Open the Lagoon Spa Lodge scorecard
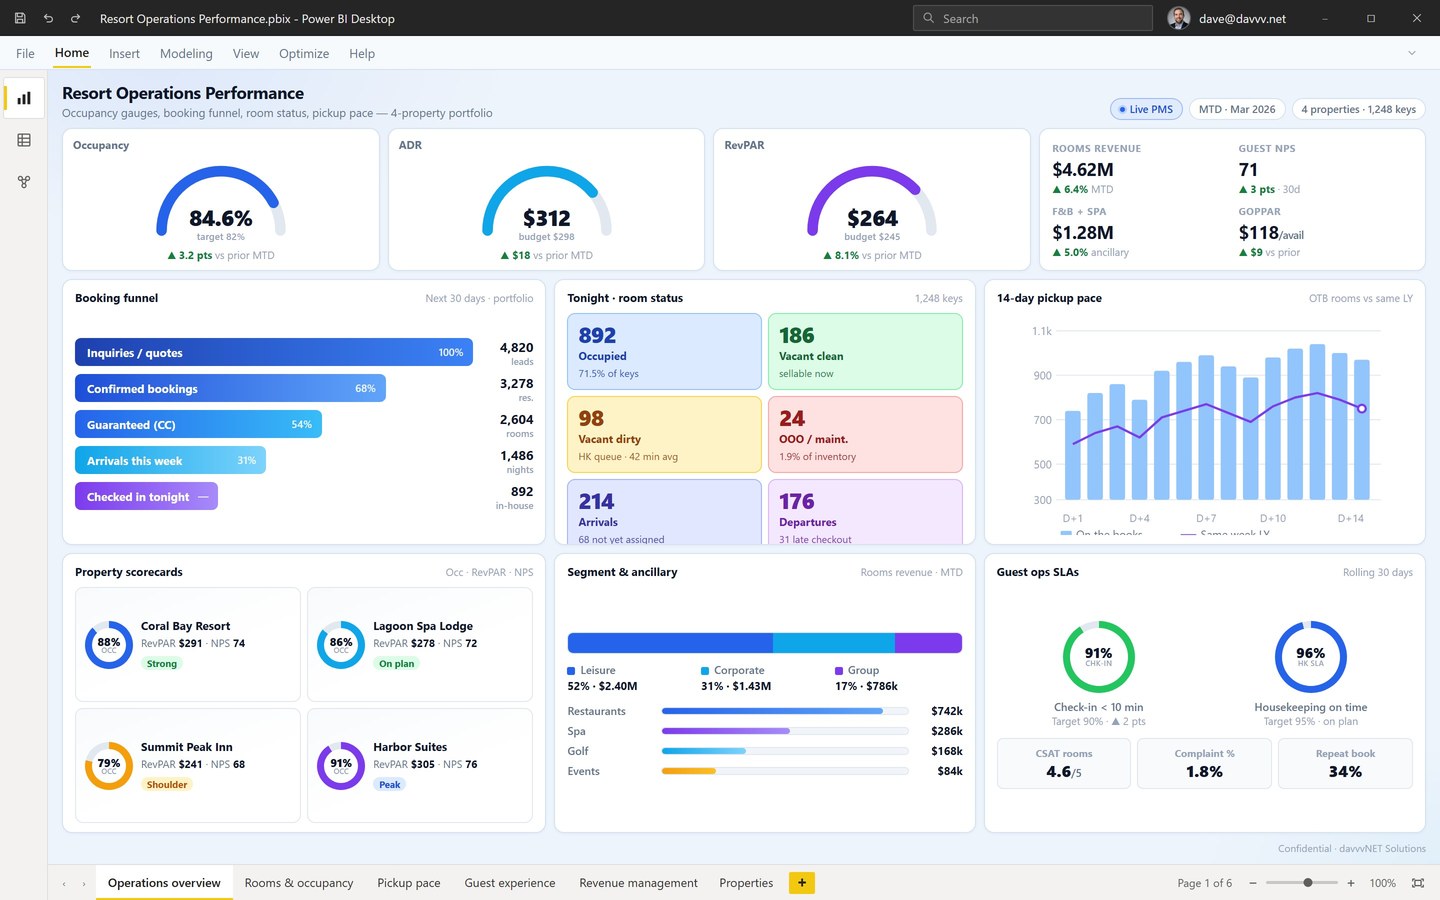 click(420, 644)
